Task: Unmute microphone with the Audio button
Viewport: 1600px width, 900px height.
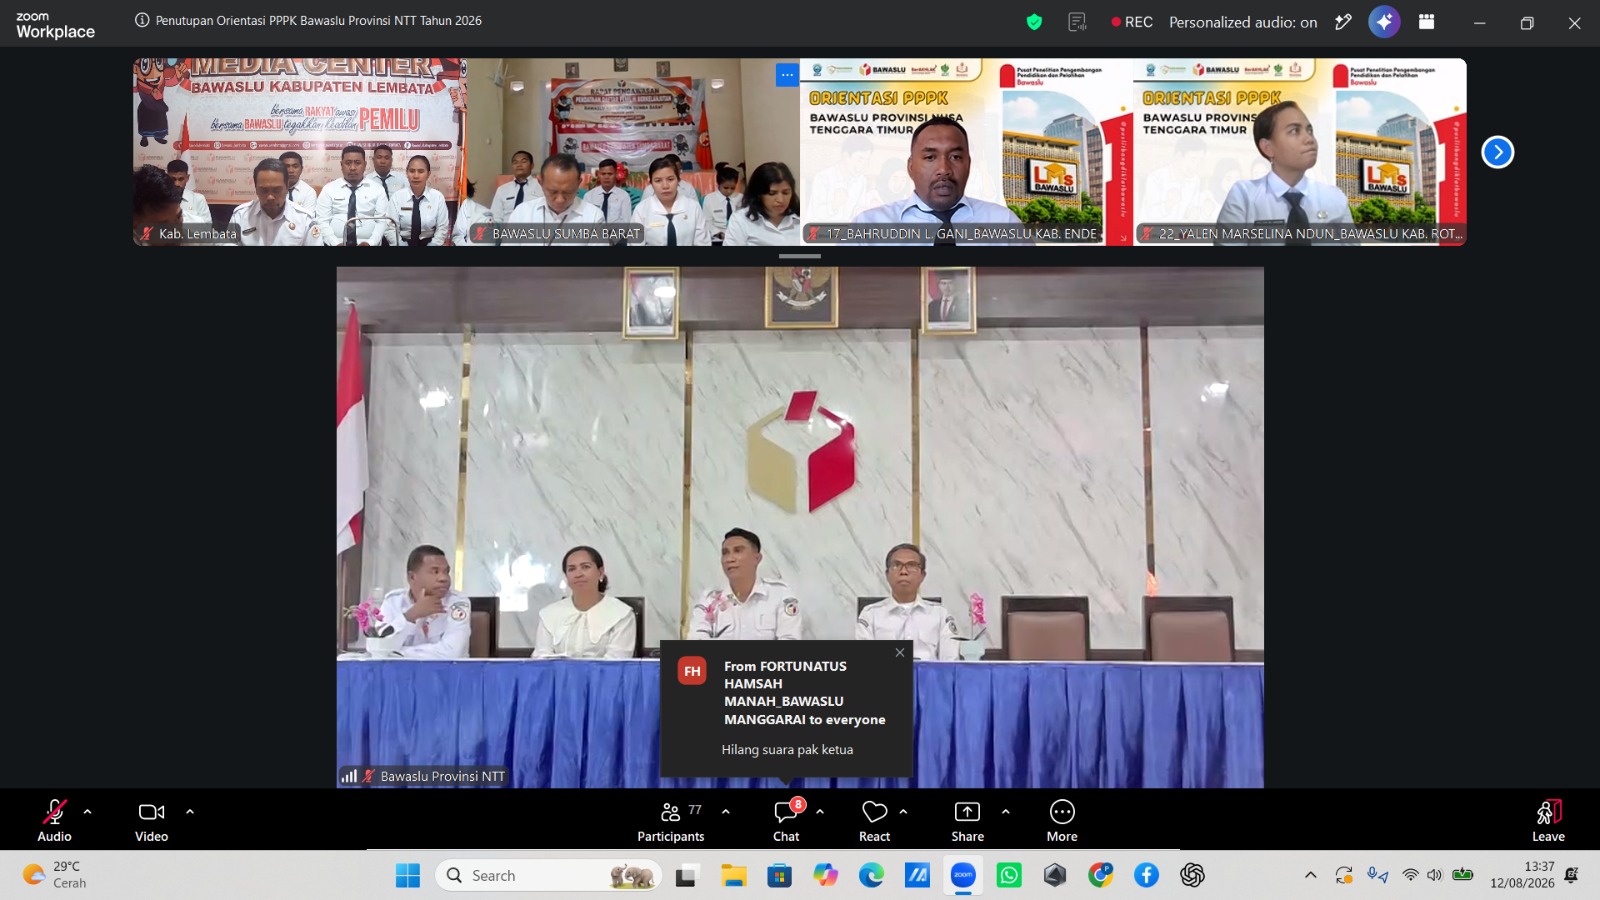Action: pyautogui.click(x=55, y=820)
